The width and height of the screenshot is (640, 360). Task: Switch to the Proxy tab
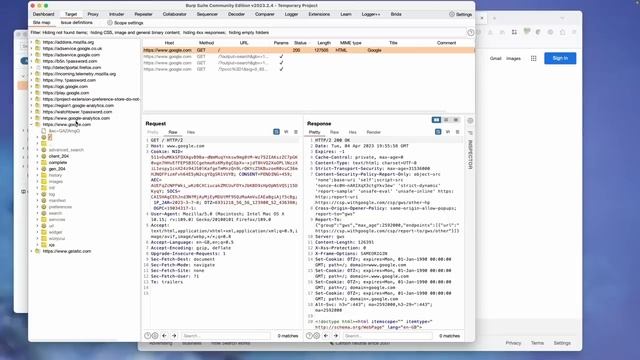tap(93, 14)
